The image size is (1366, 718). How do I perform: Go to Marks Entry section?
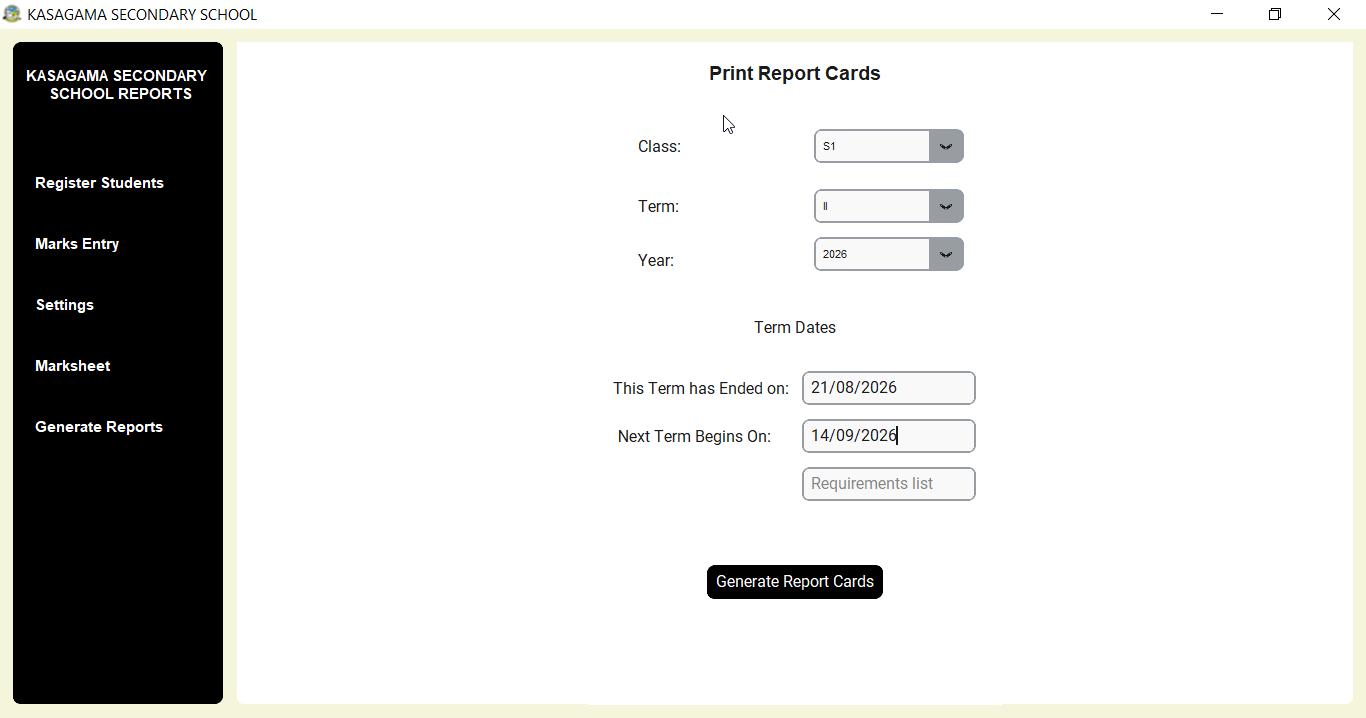coord(77,244)
